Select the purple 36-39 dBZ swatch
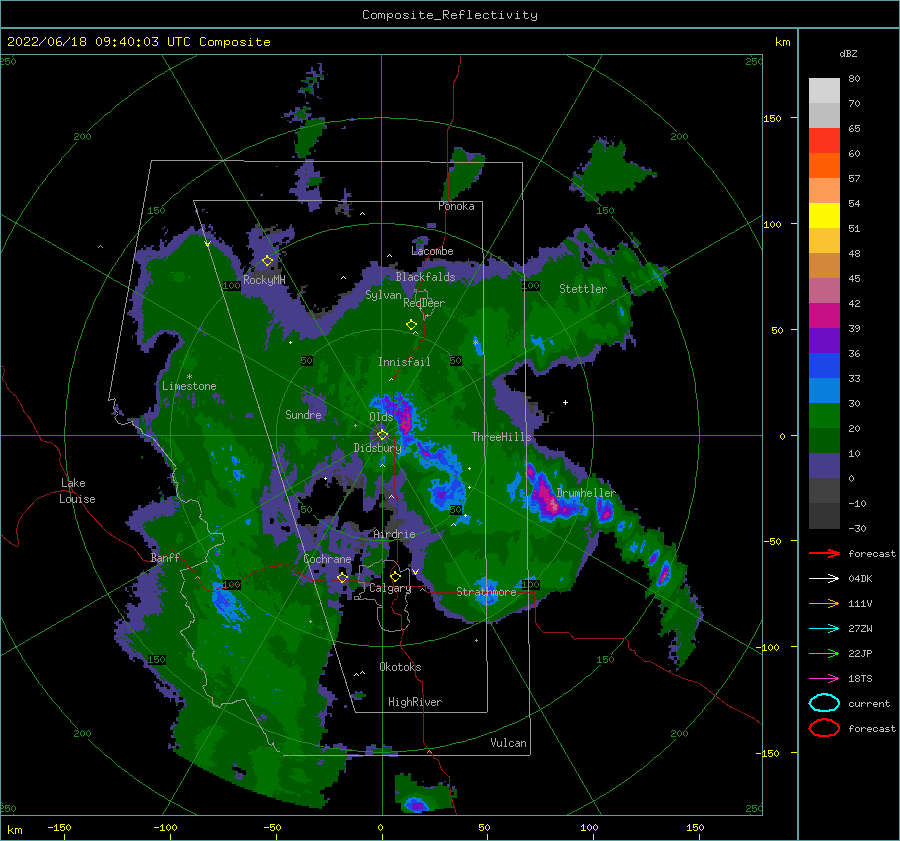 (824, 341)
